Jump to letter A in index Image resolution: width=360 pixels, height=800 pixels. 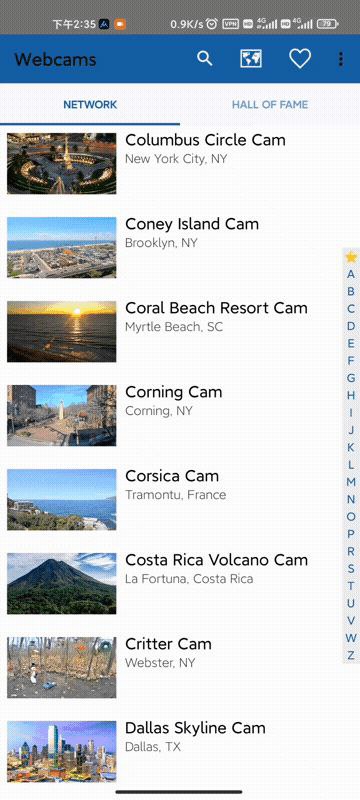(x=351, y=274)
